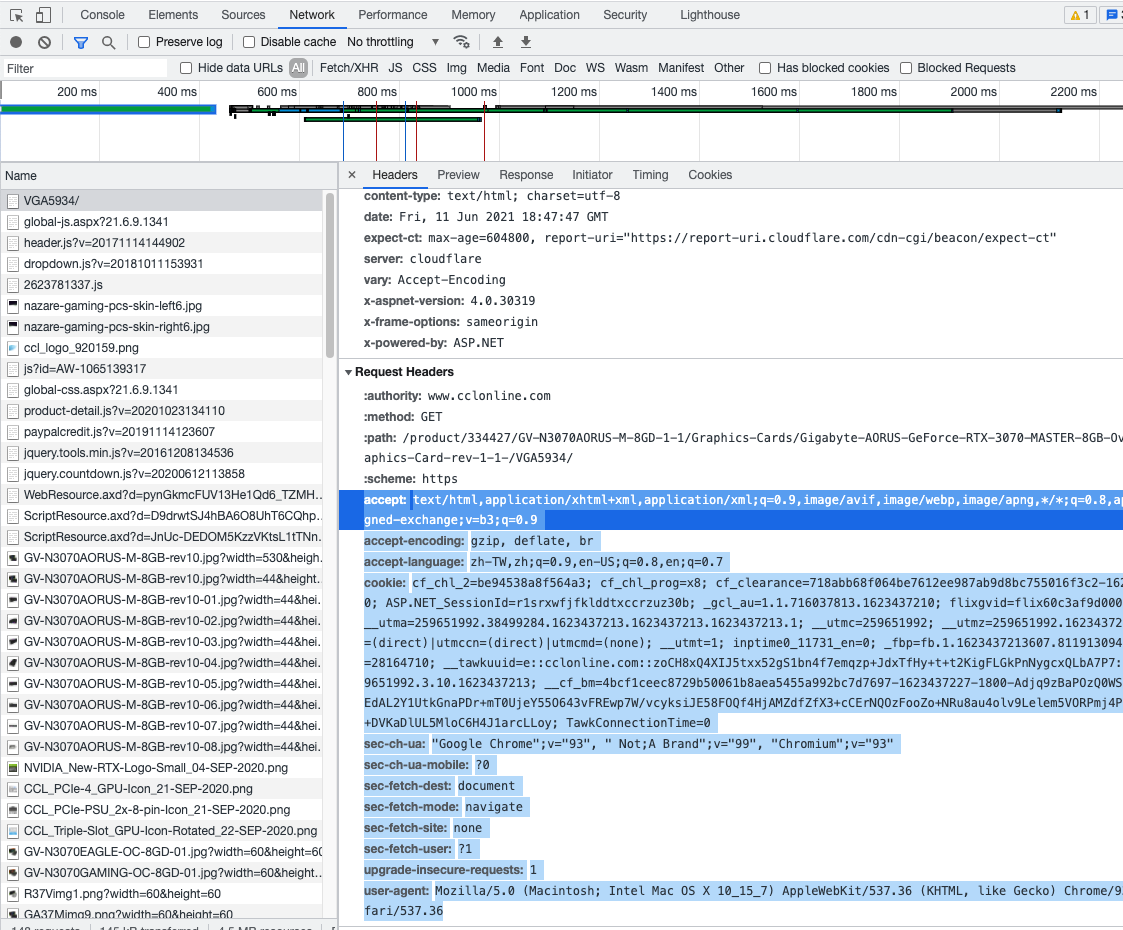Image resolution: width=1123 pixels, height=930 pixels.
Task: Open the warnings counter badge
Action: (1079, 15)
